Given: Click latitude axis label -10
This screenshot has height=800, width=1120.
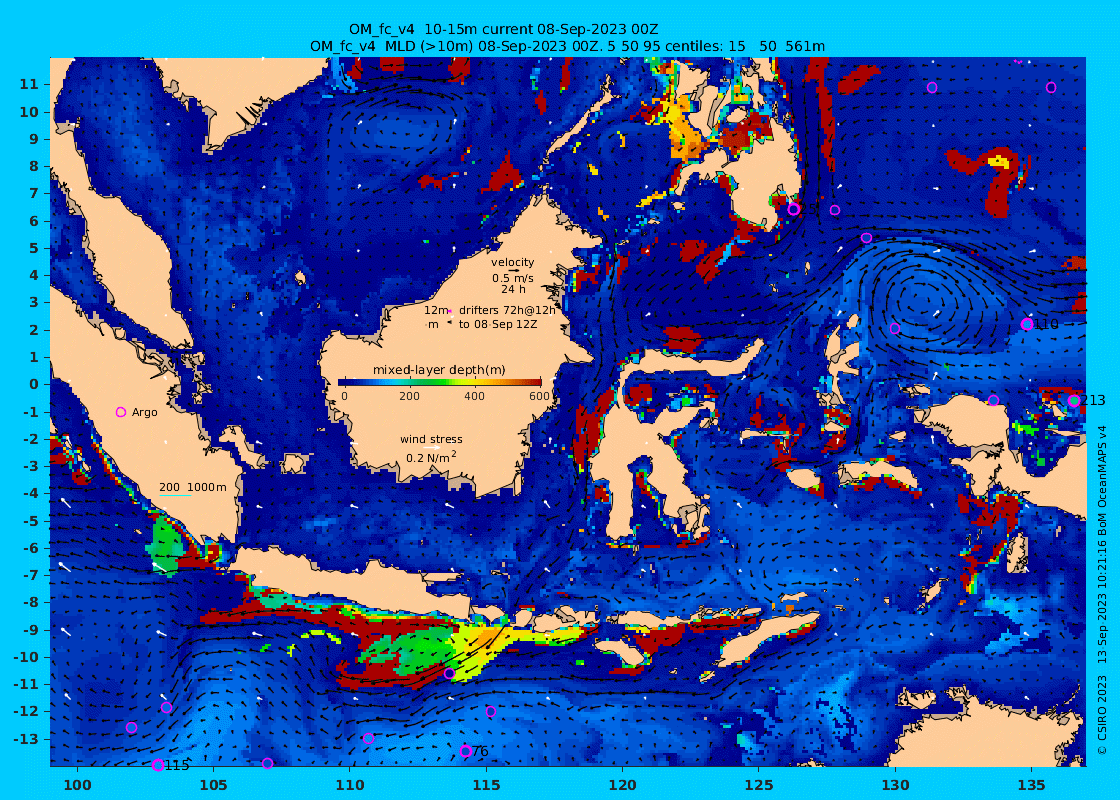Looking at the screenshot, I should (26, 657).
